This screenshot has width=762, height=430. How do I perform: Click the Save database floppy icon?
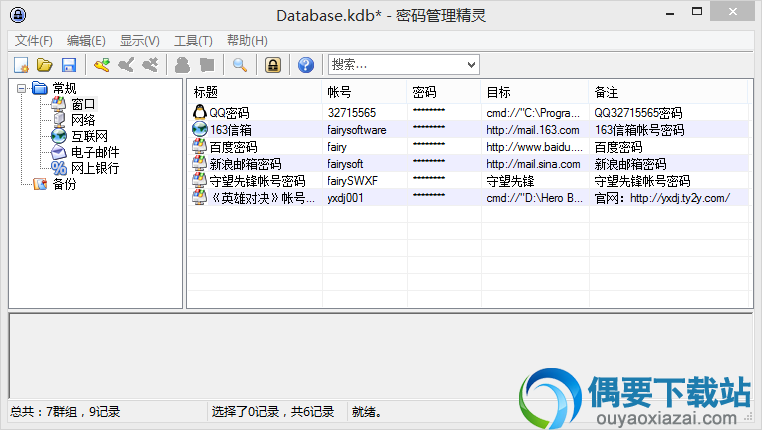coord(69,65)
